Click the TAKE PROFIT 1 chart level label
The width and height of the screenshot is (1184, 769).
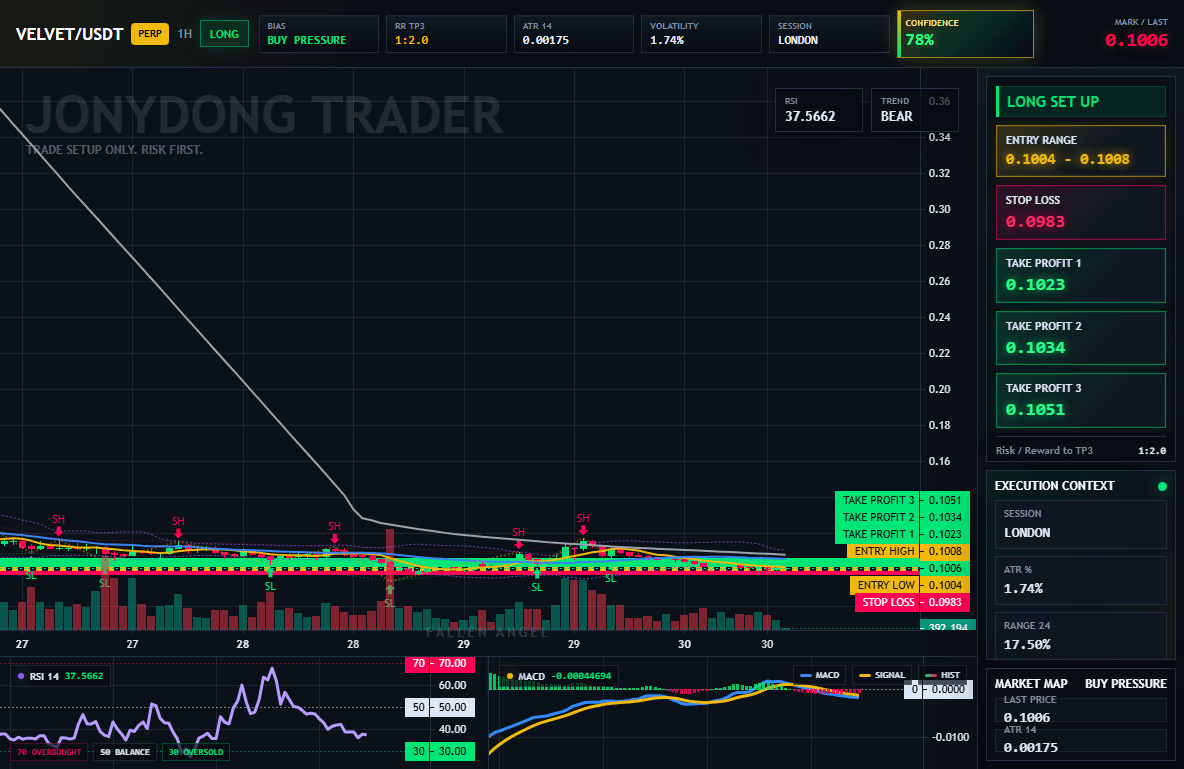(877, 534)
